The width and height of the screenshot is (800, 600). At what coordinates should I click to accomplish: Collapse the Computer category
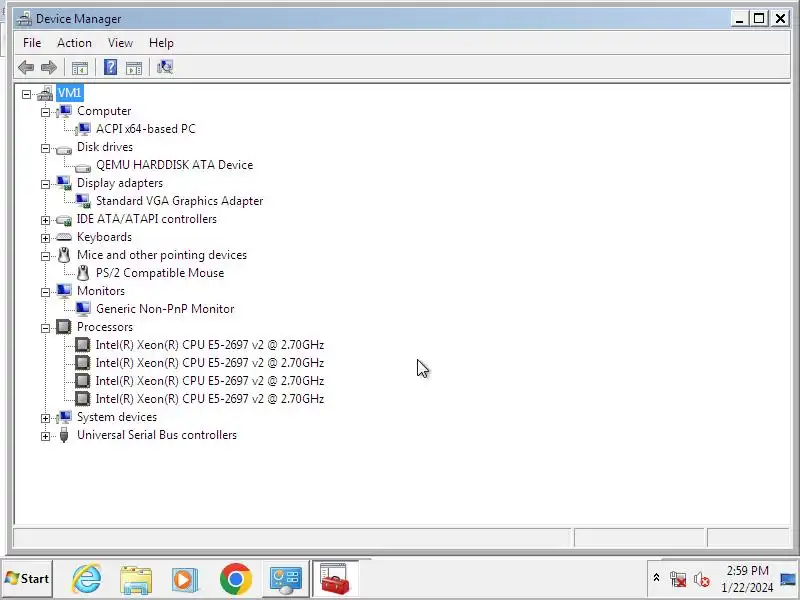pyautogui.click(x=45, y=112)
